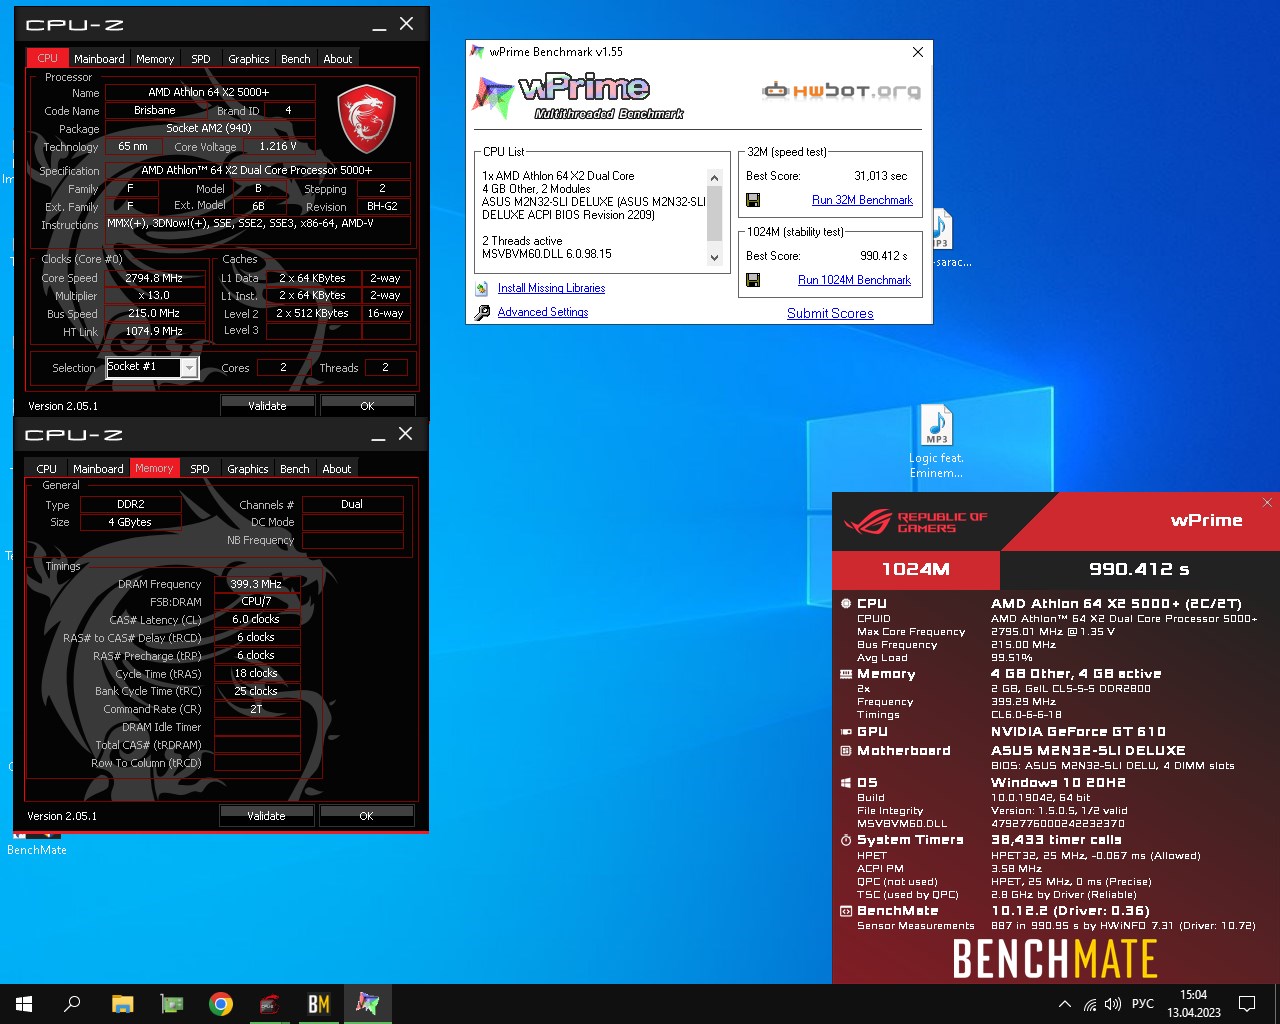
Task: Click the 1024M label in BenchMate panel
Action: point(915,569)
